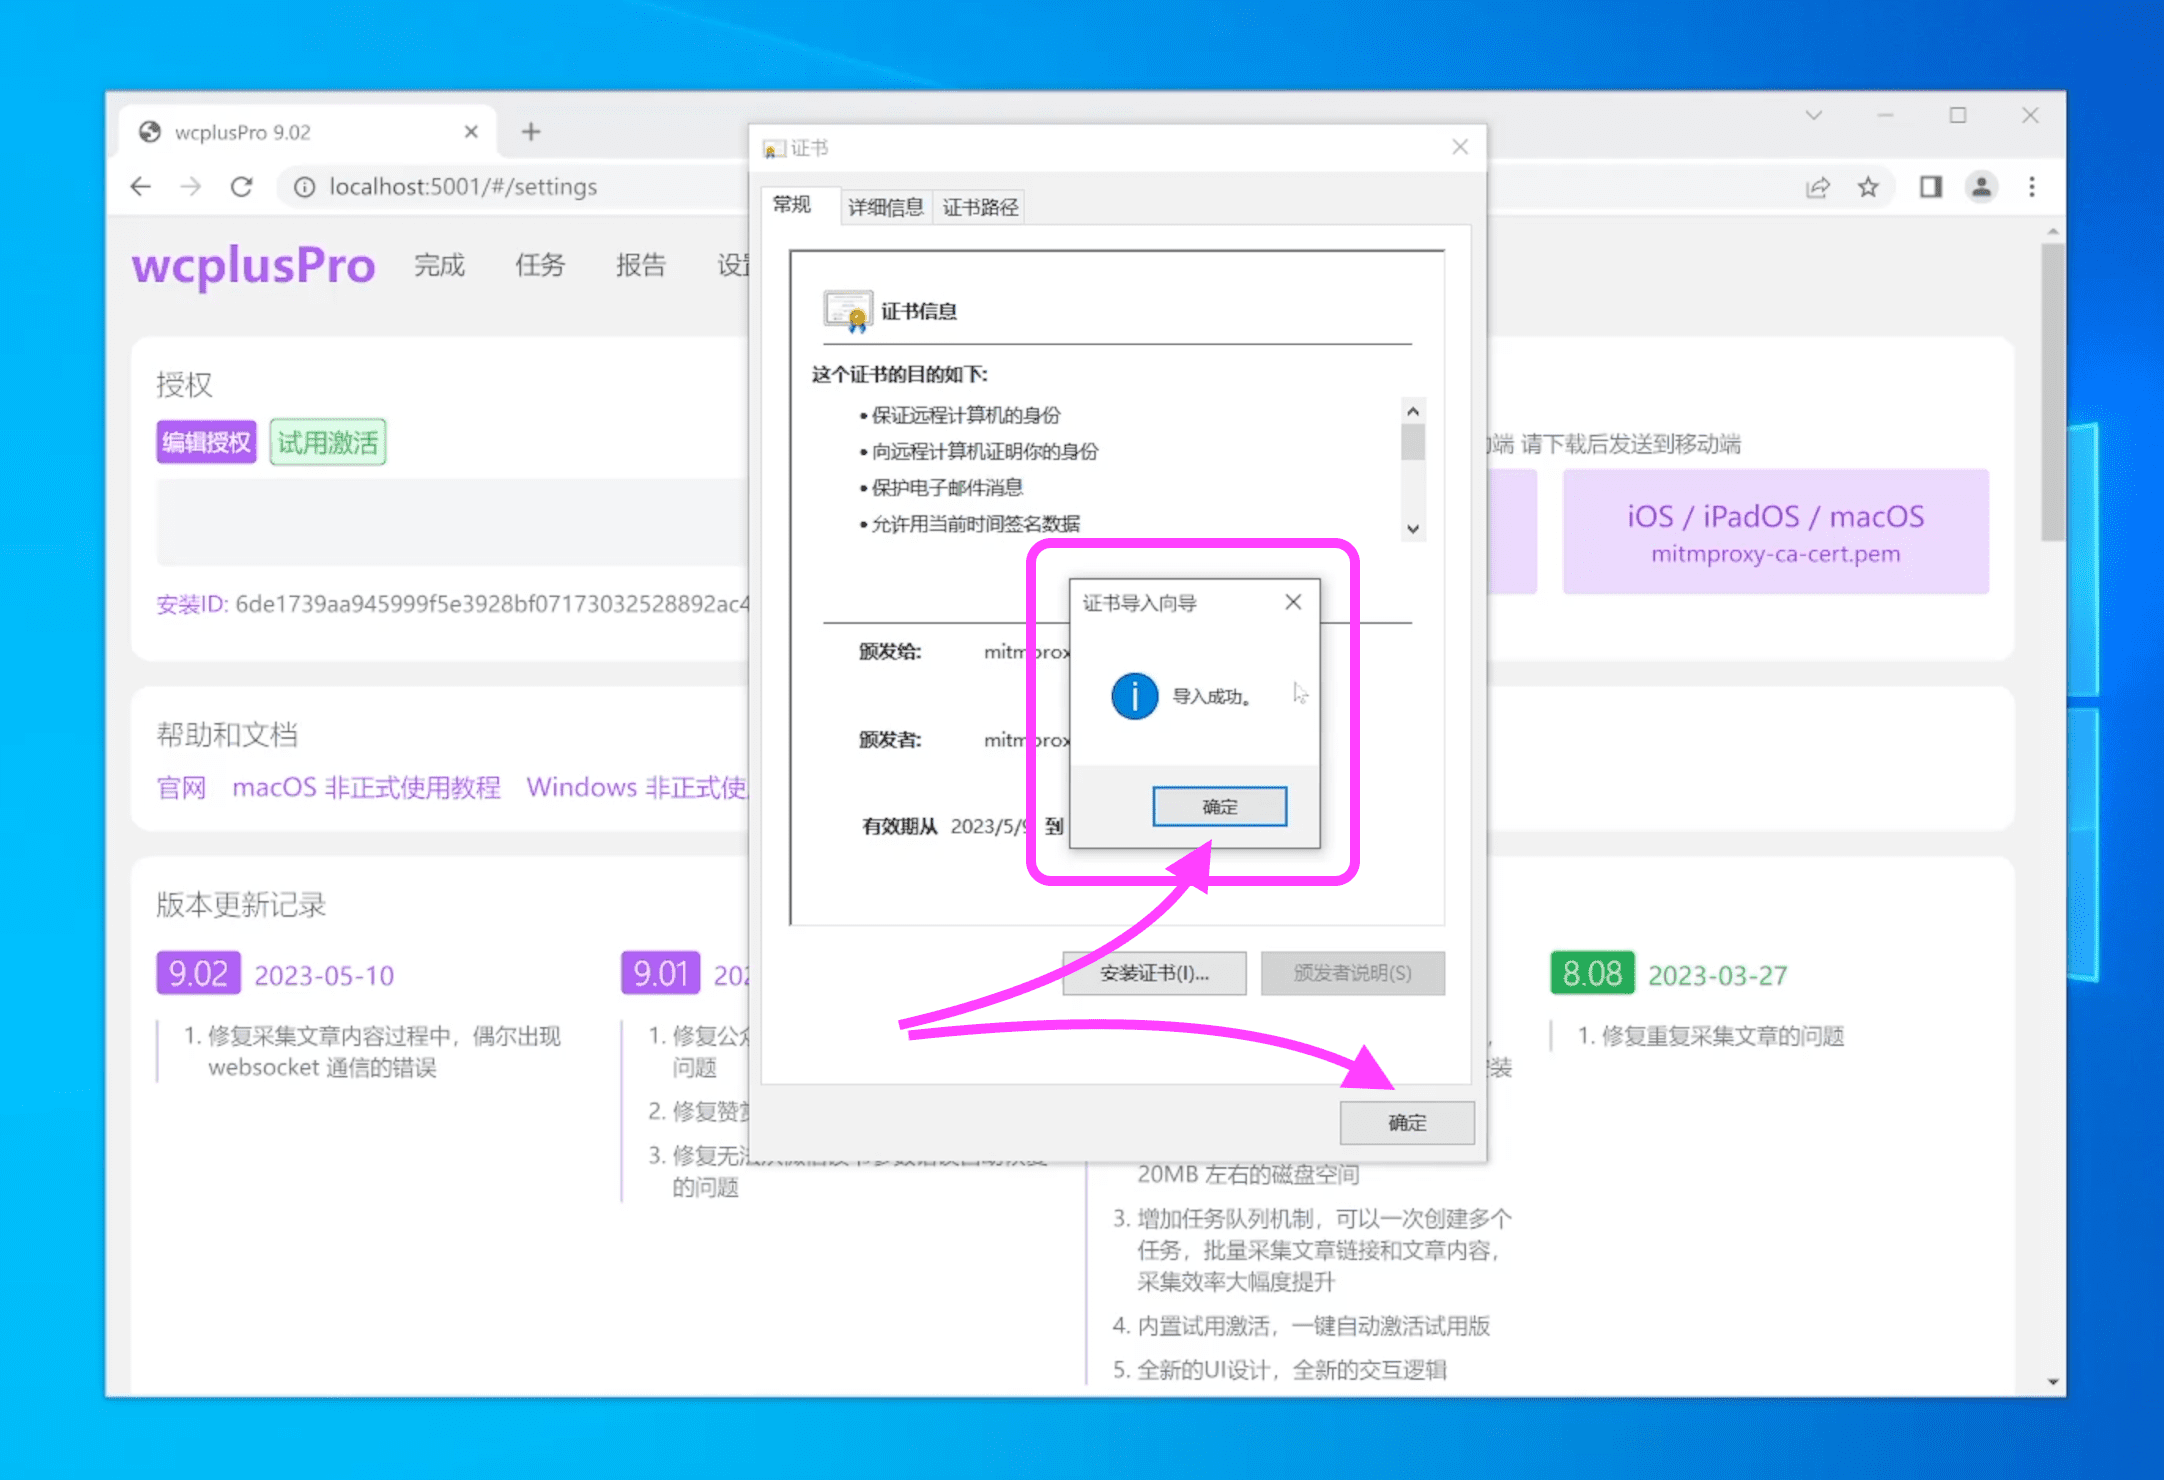Reload the localhost settings page
Image resolution: width=2164 pixels, height=1480 pixels.
[241, 187]
